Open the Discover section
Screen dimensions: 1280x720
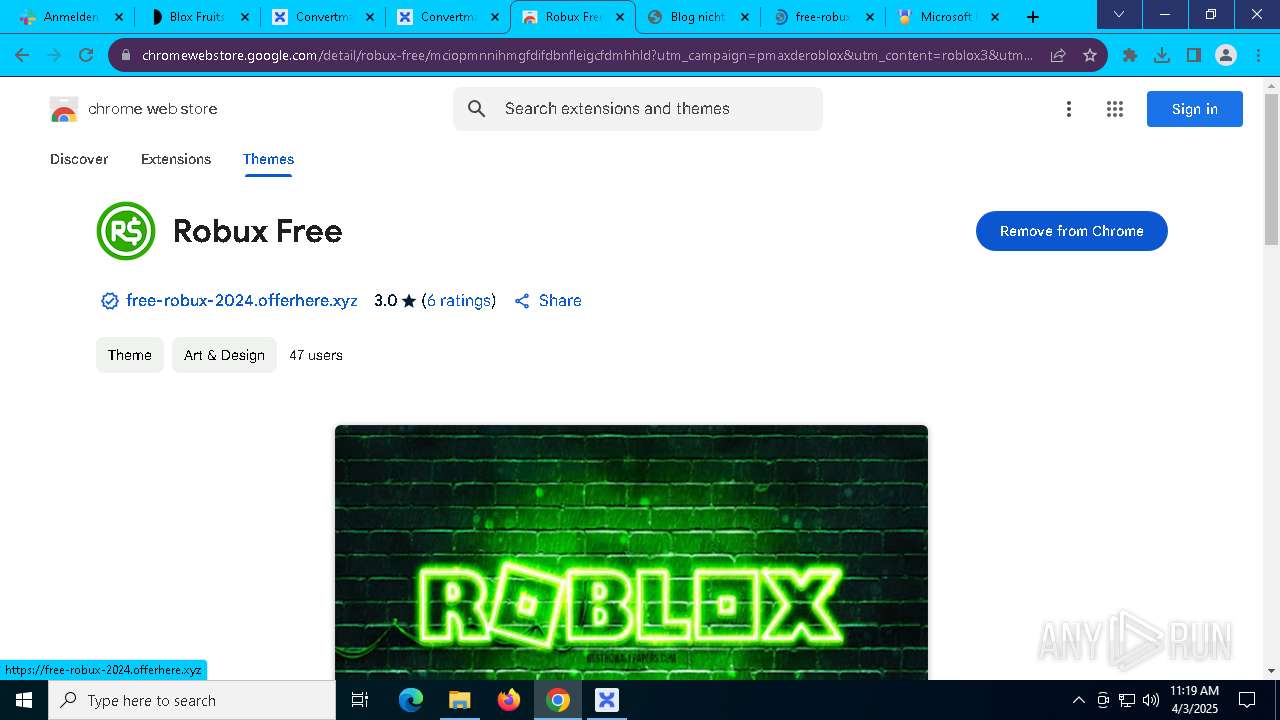point(79,159)
